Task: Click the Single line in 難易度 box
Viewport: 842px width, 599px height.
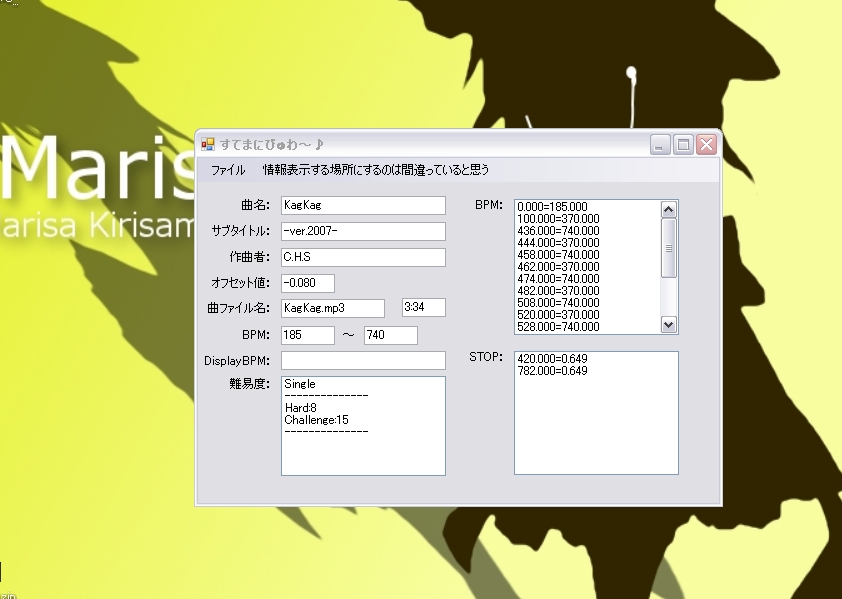Action: 300,384
